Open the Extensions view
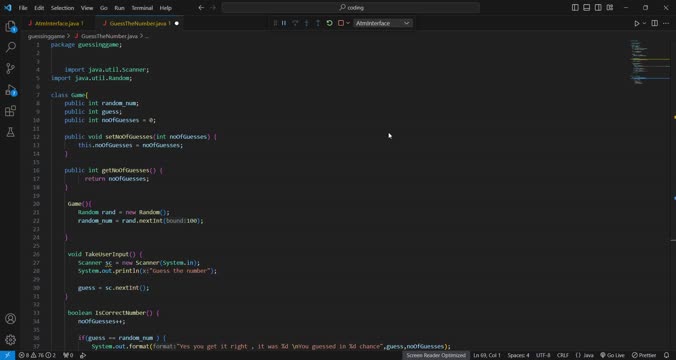This screenshot has height=360, width=676. tap(10, 111)
